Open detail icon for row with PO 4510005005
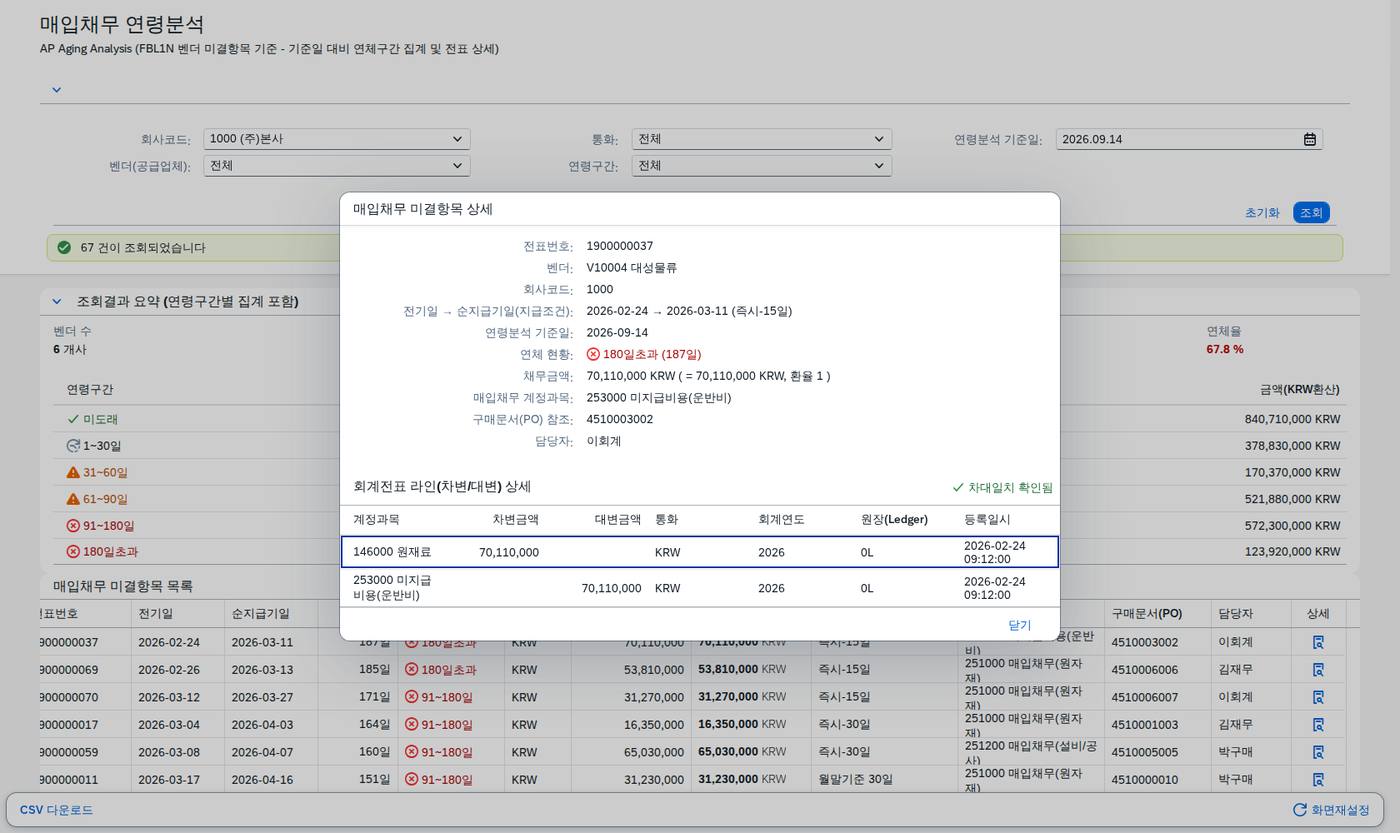The width and height of the screenshot is (1400, 833). [x=1318, y=752]
